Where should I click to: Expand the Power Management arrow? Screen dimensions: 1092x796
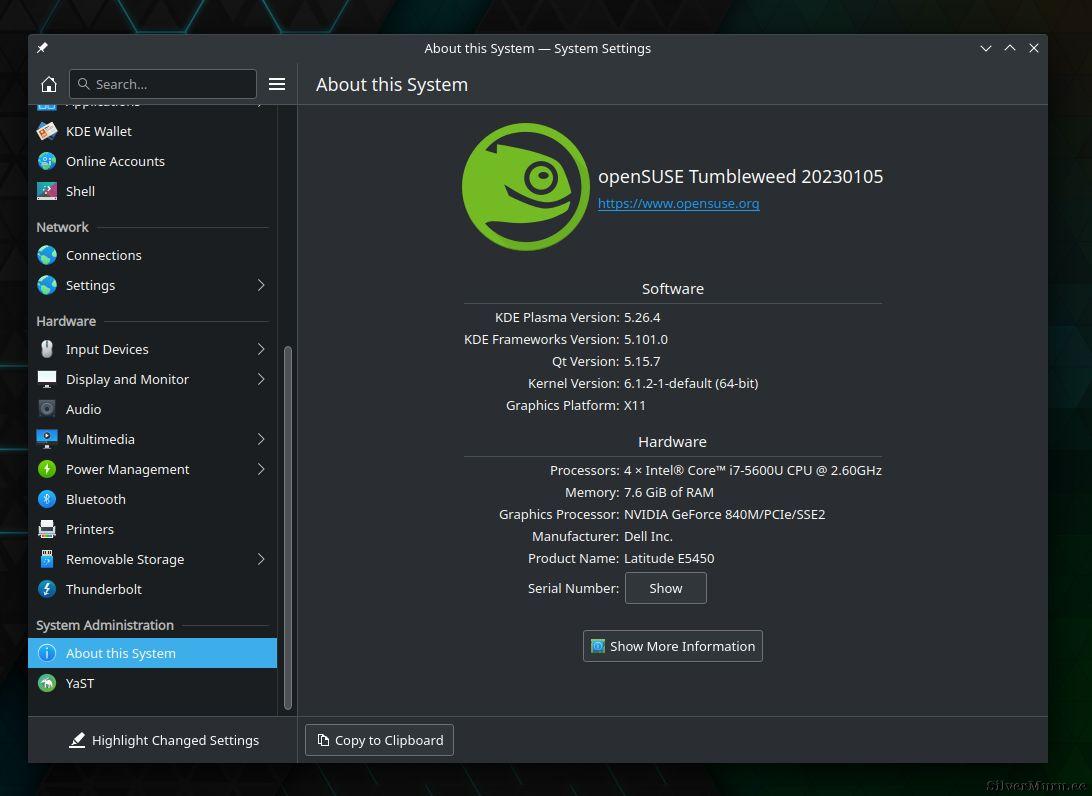pyautogui.click(x=261, y=469)
